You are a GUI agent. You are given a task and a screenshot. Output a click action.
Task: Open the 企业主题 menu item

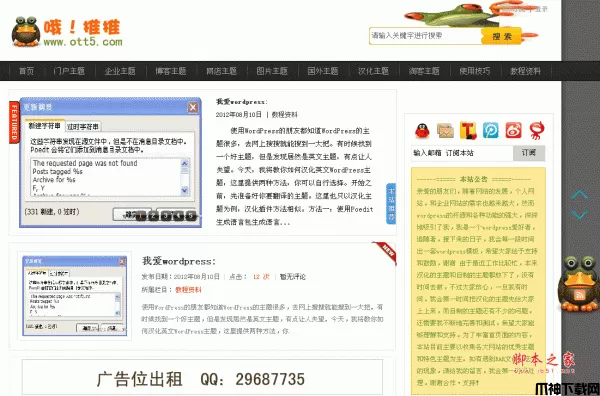[x=120, y=71]
